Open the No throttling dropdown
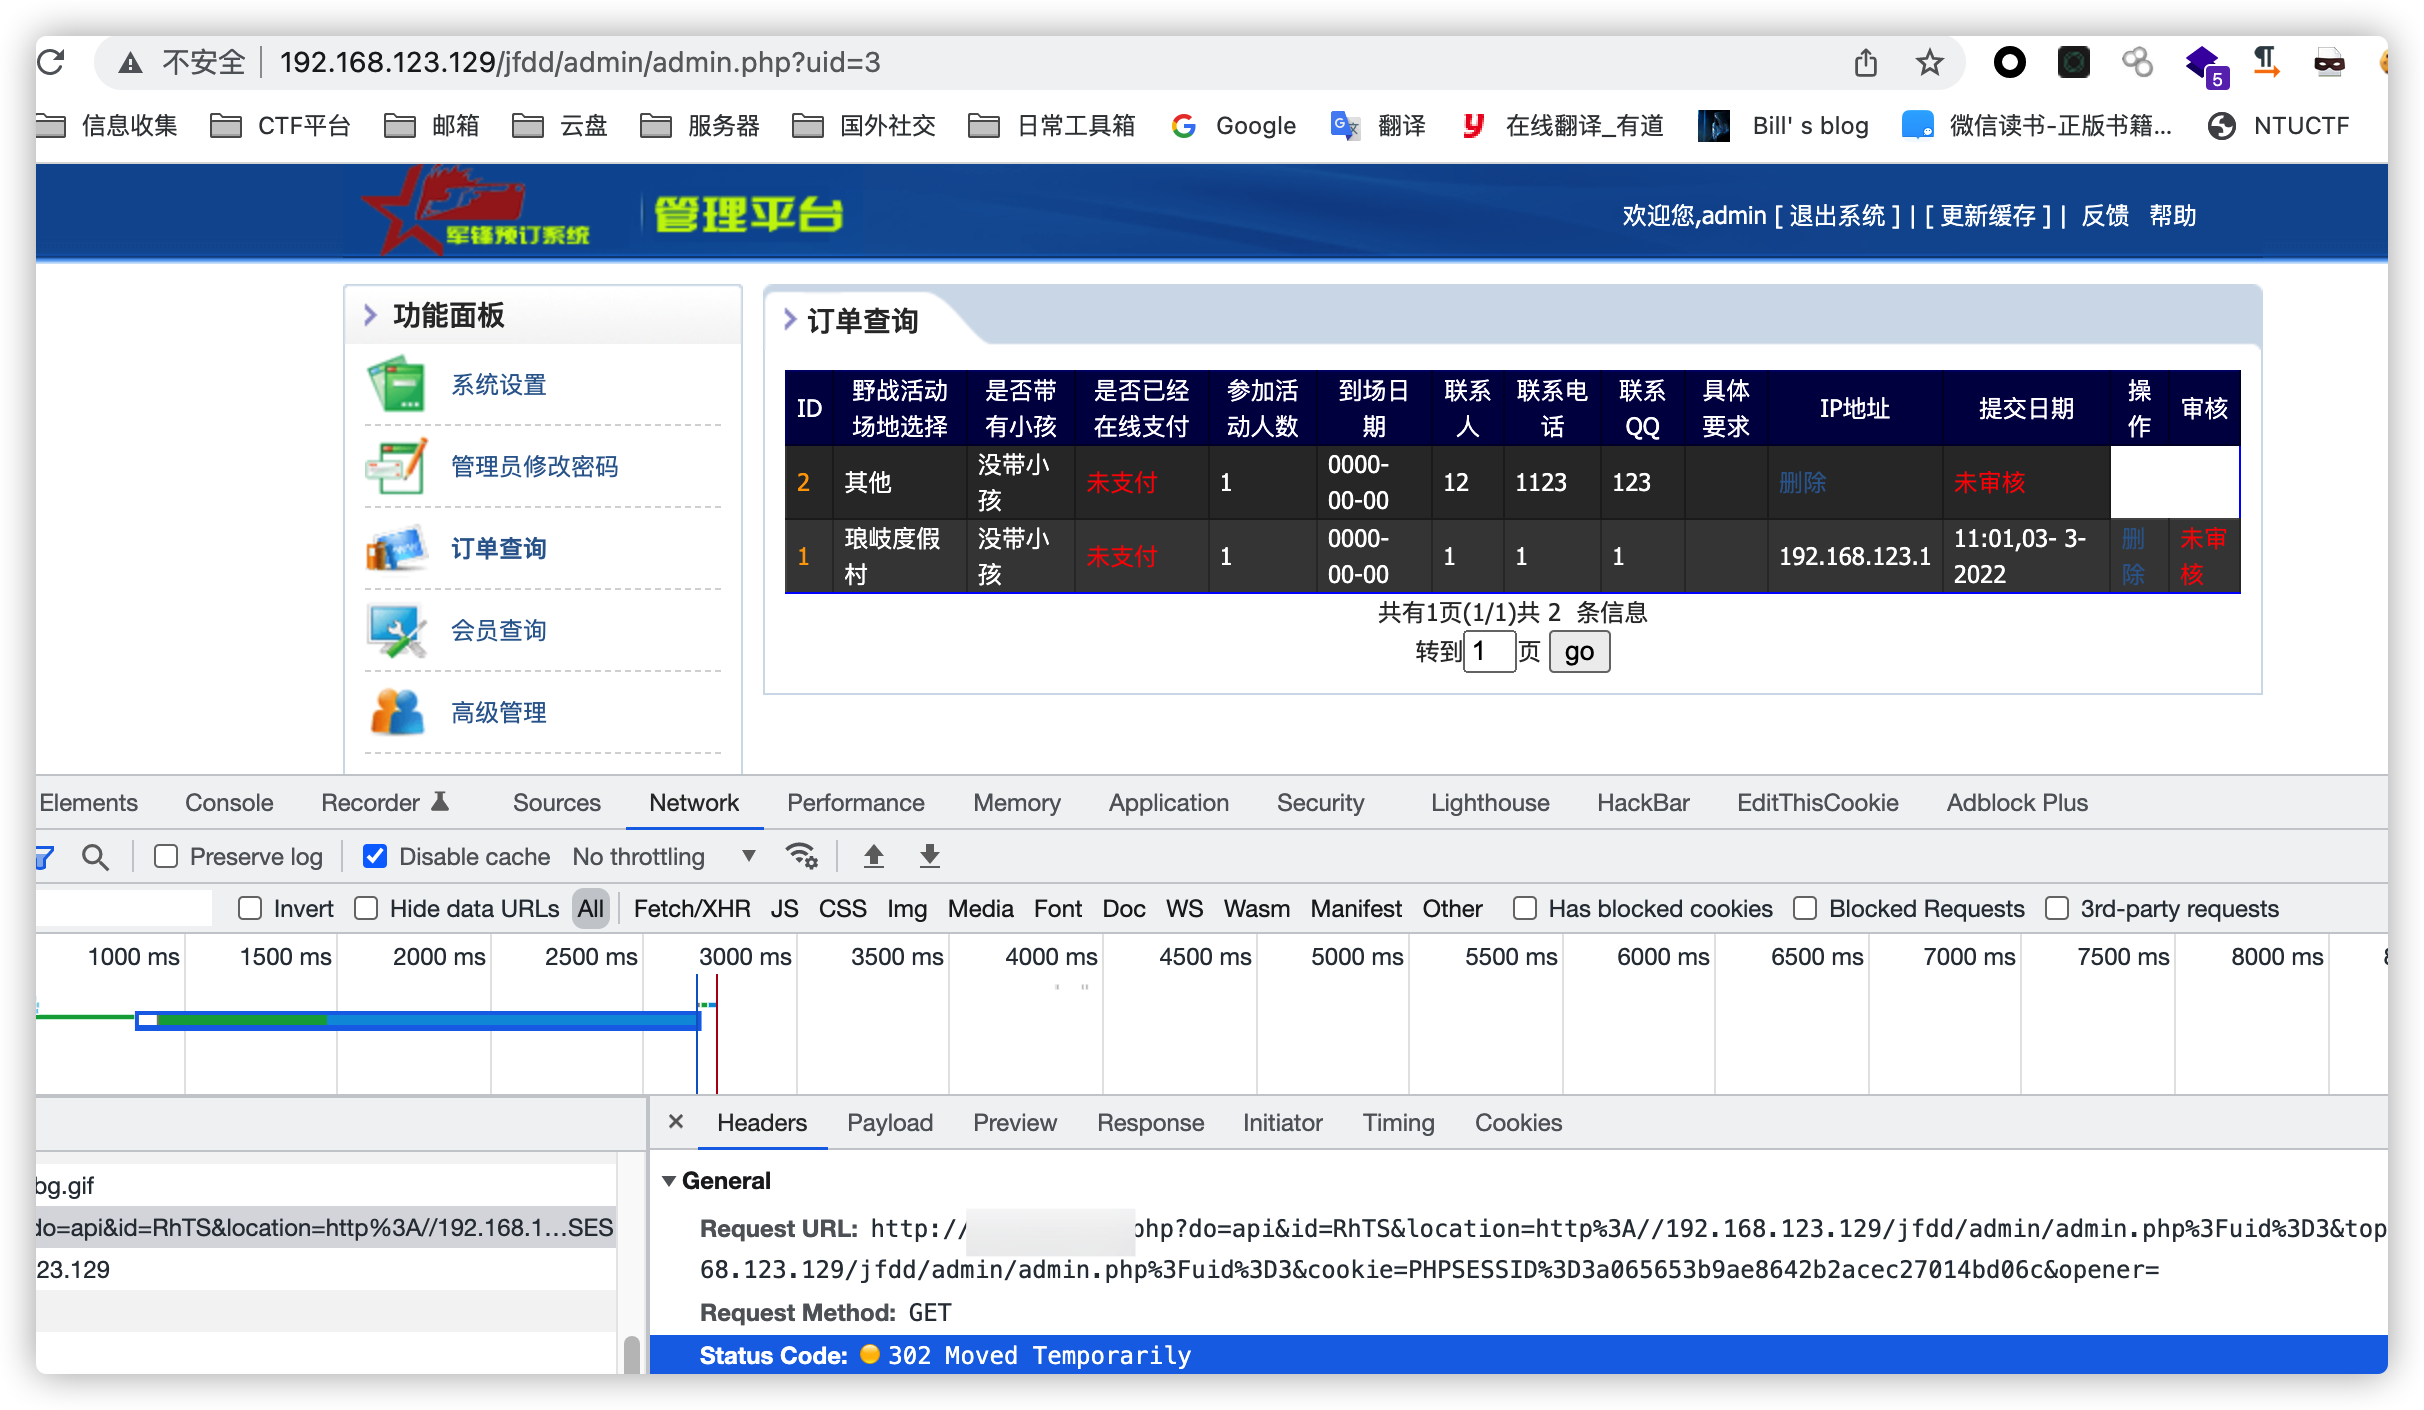Screen dimensions: 2424x1410 click(x=665, y=857)
